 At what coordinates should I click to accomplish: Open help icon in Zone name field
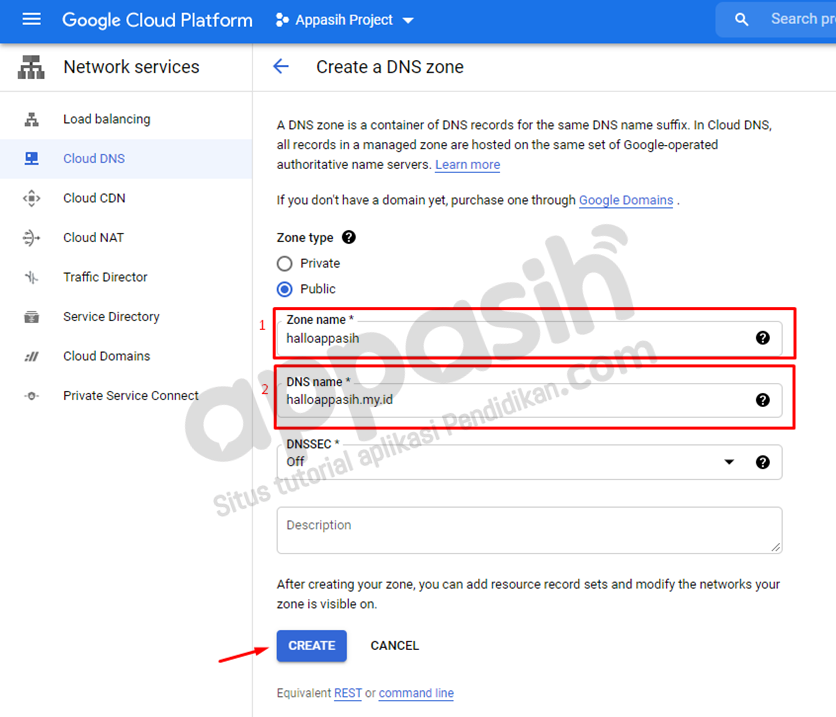tap(763, 337)
